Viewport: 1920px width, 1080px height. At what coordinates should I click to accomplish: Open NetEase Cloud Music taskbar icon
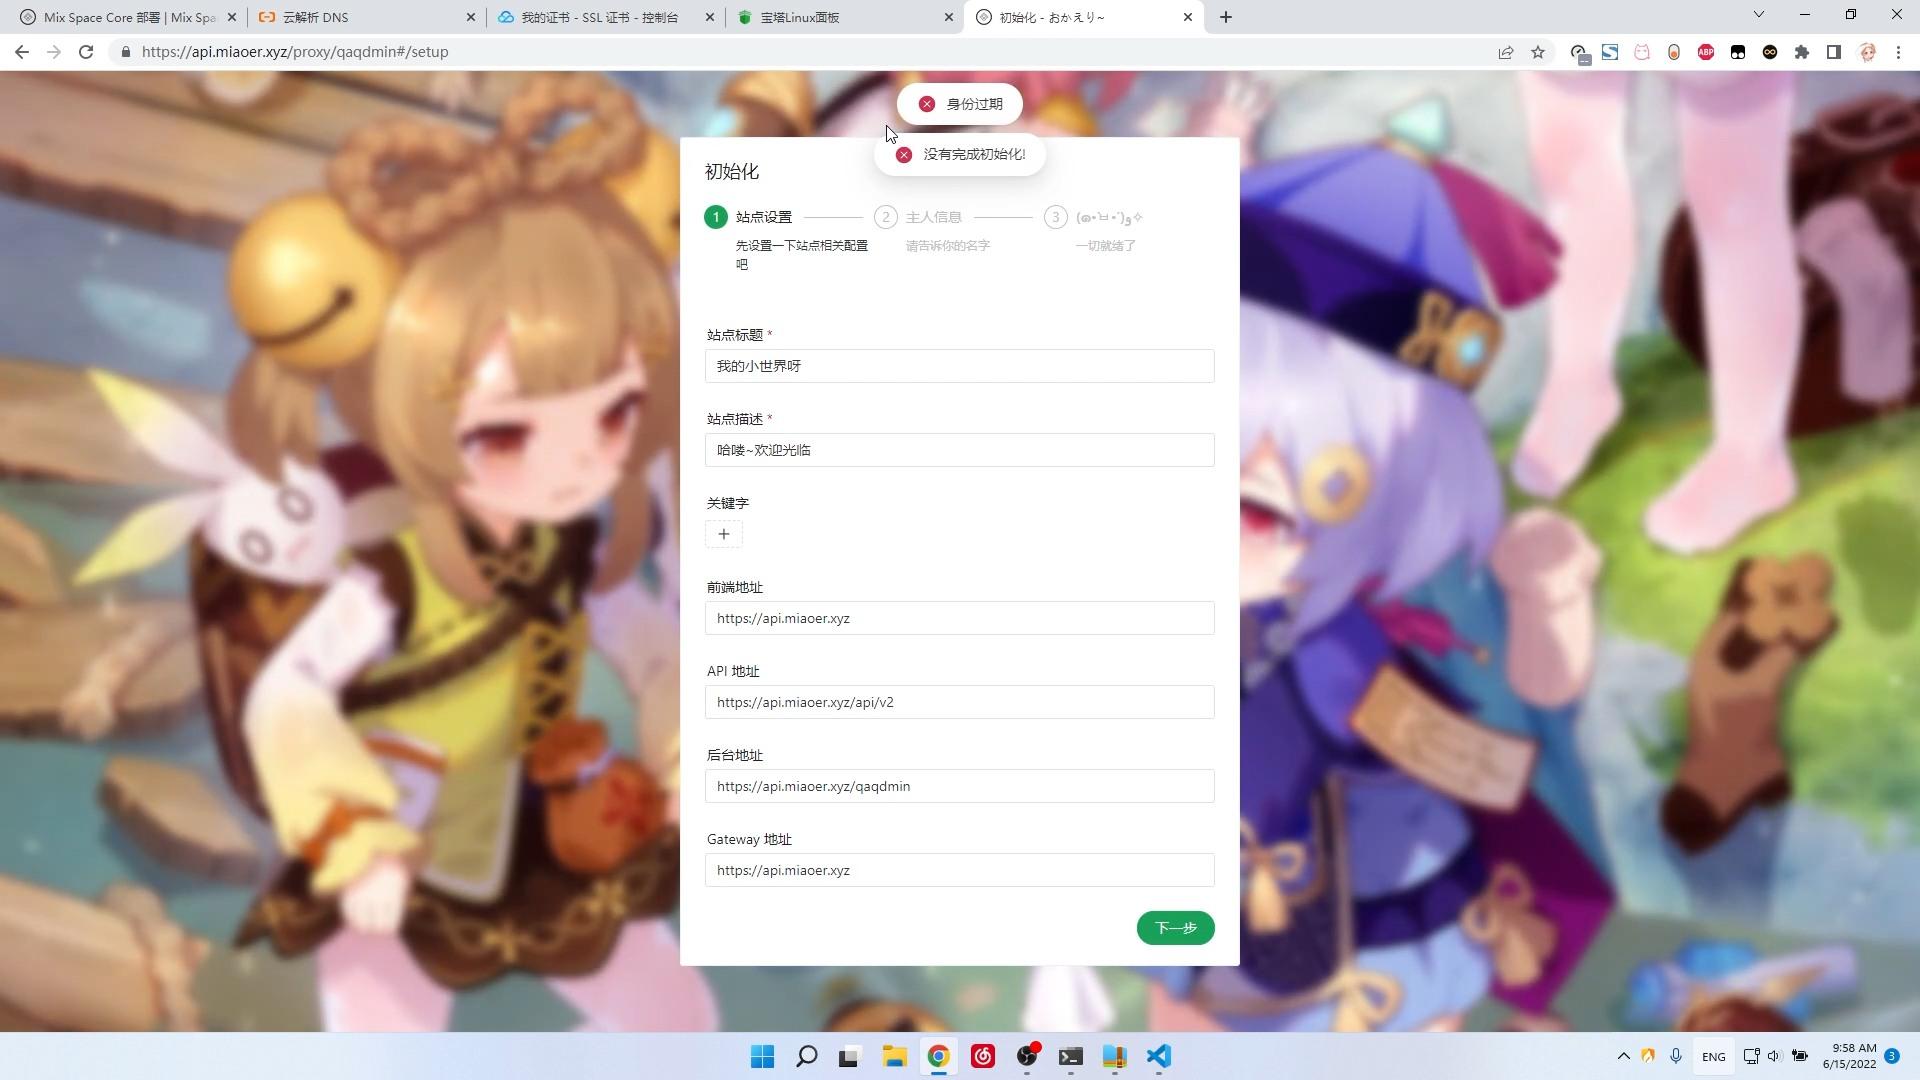tap(982, 1056)
